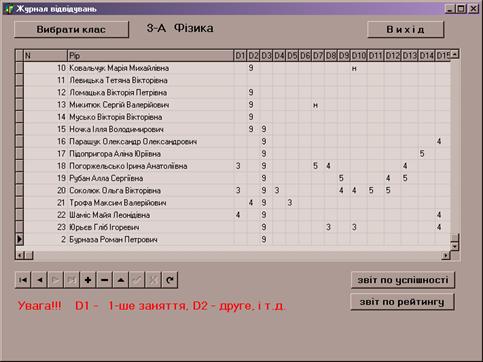
Task: Click the grid's vertical scrollbar up arrow
Action: pyautogui.click(x=455, y=54)
